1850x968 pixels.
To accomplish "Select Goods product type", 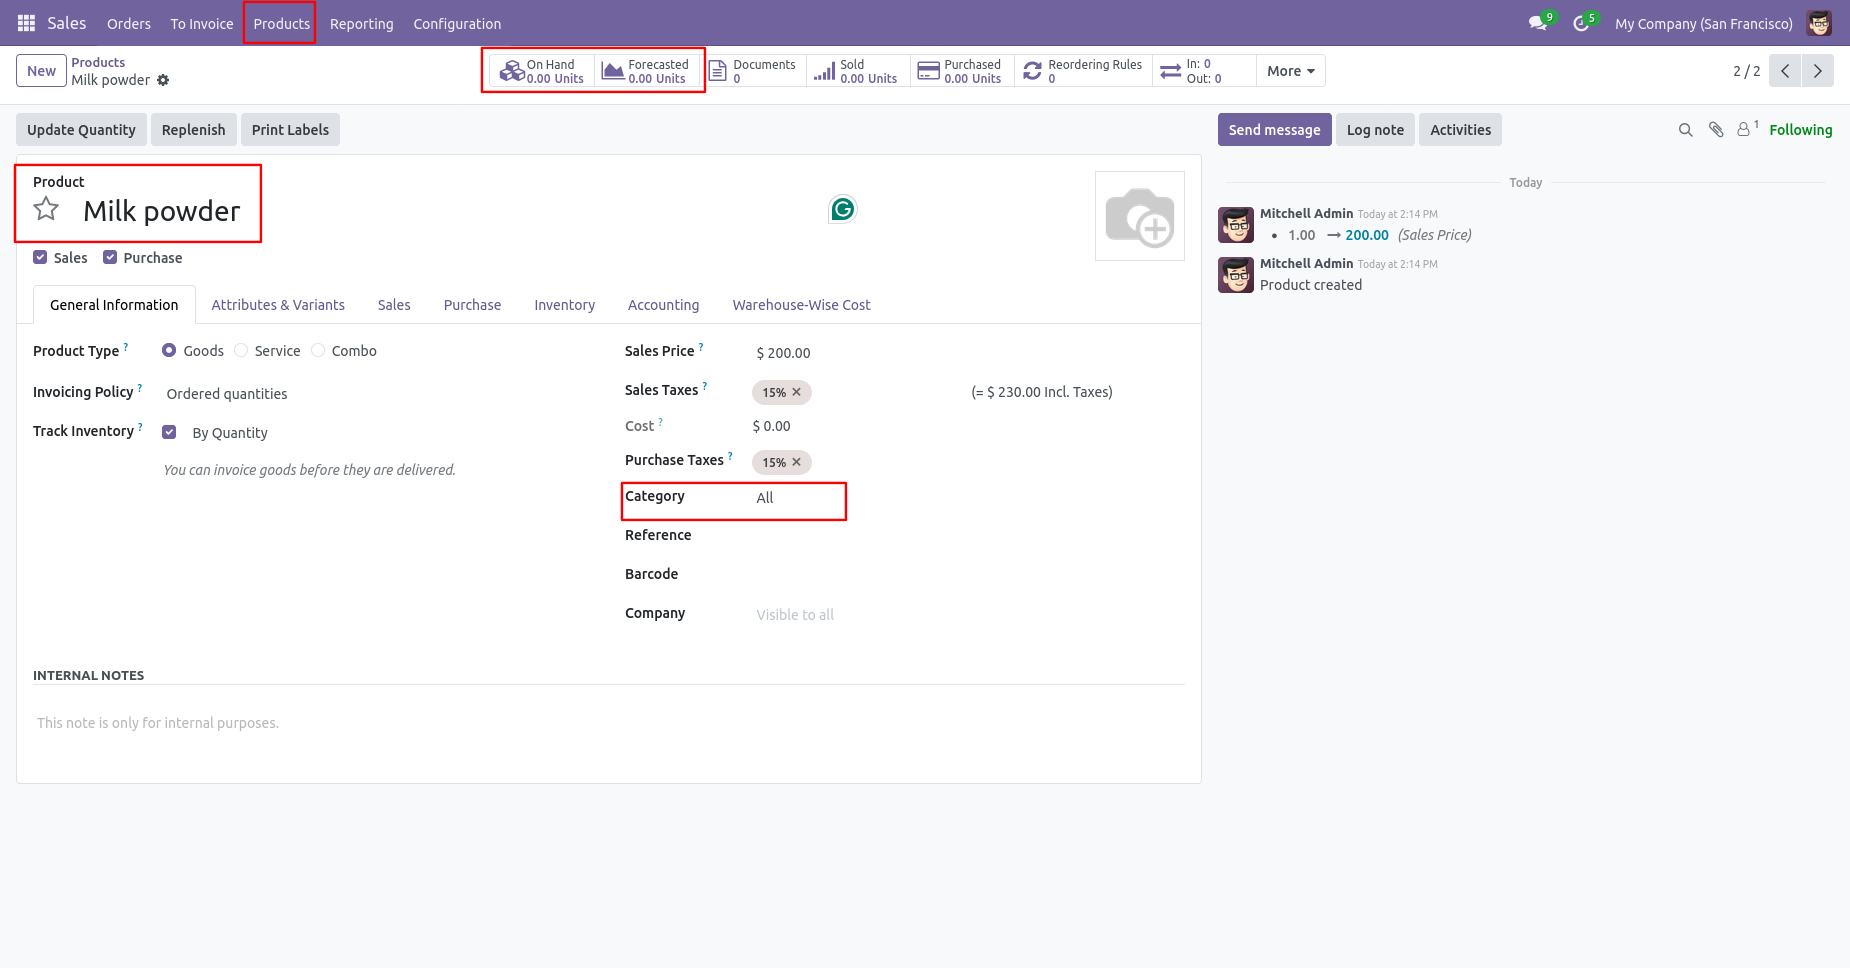I will point(169,350).
